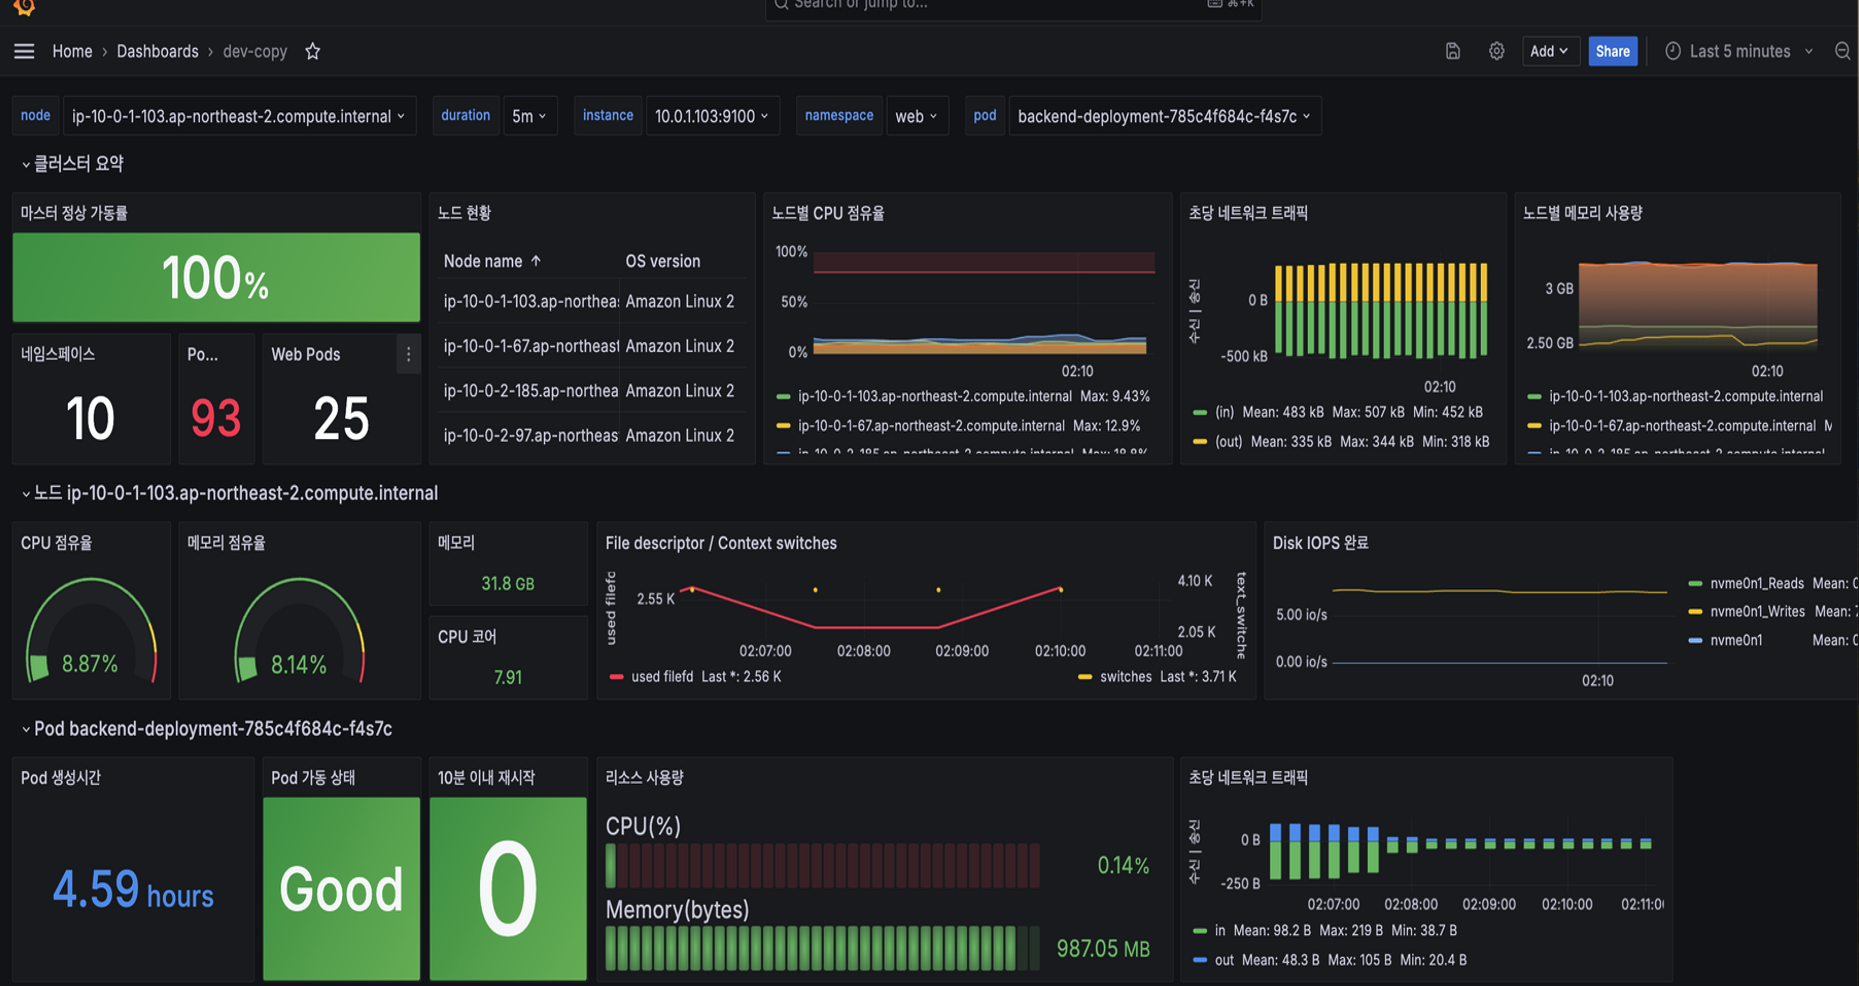Sort by Node name arrow
The width and height of the screenshot is (1859, 986).
pyautogui.click(x=536, y=261)
